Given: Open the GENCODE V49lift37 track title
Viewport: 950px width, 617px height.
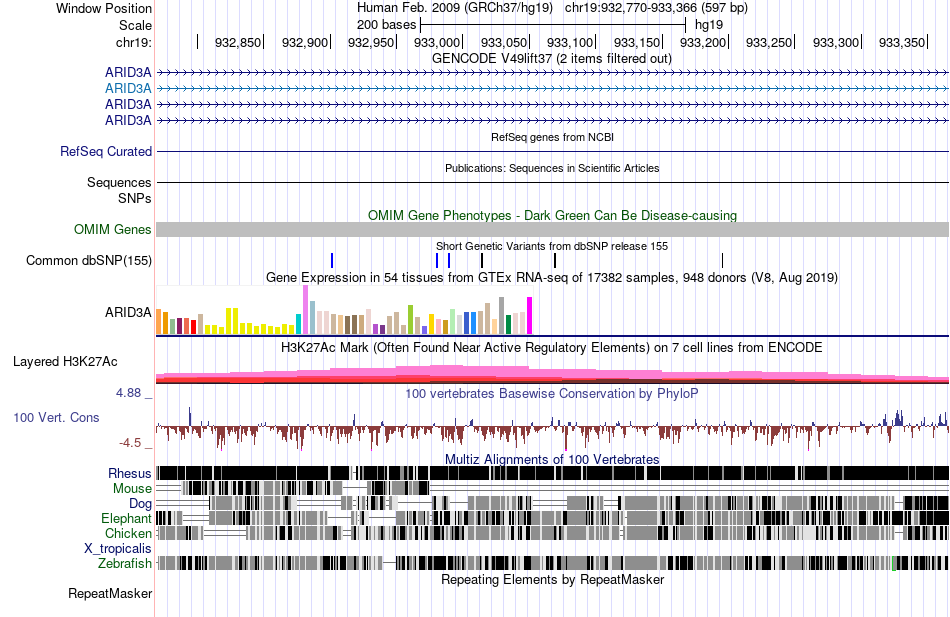Looking at the screenshot, I should [551, 59].
